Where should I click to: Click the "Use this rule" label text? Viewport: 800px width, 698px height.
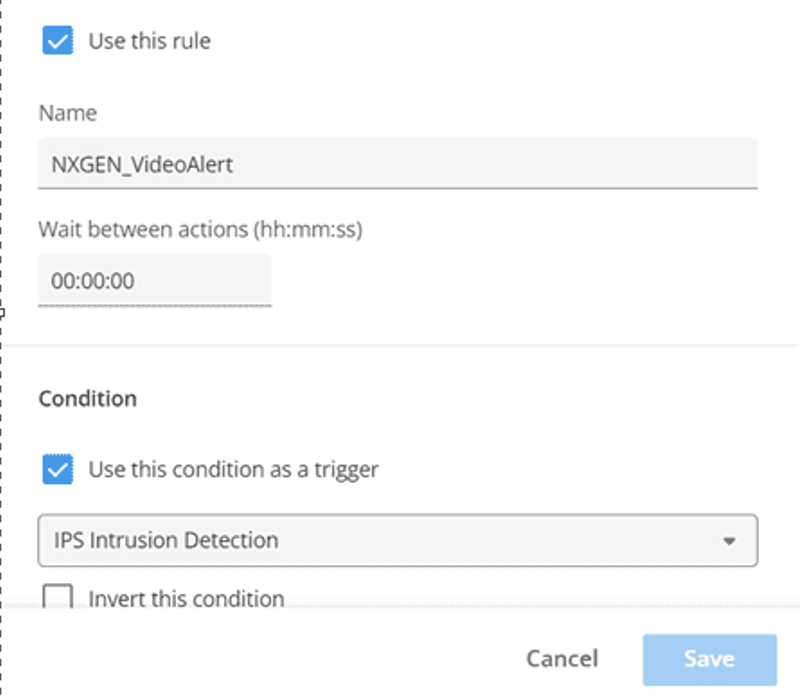(149, 42)
